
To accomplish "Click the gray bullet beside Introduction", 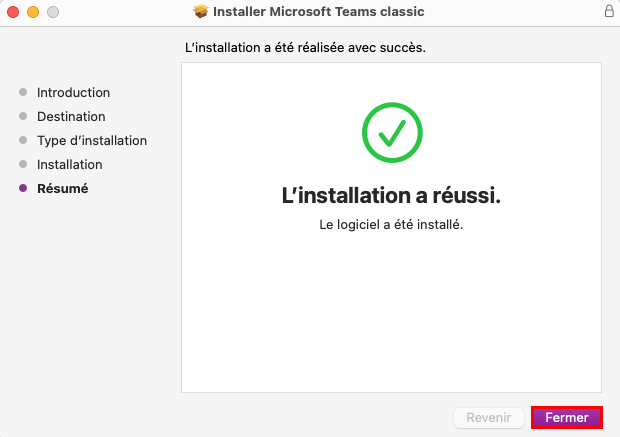I will point(23,92).
